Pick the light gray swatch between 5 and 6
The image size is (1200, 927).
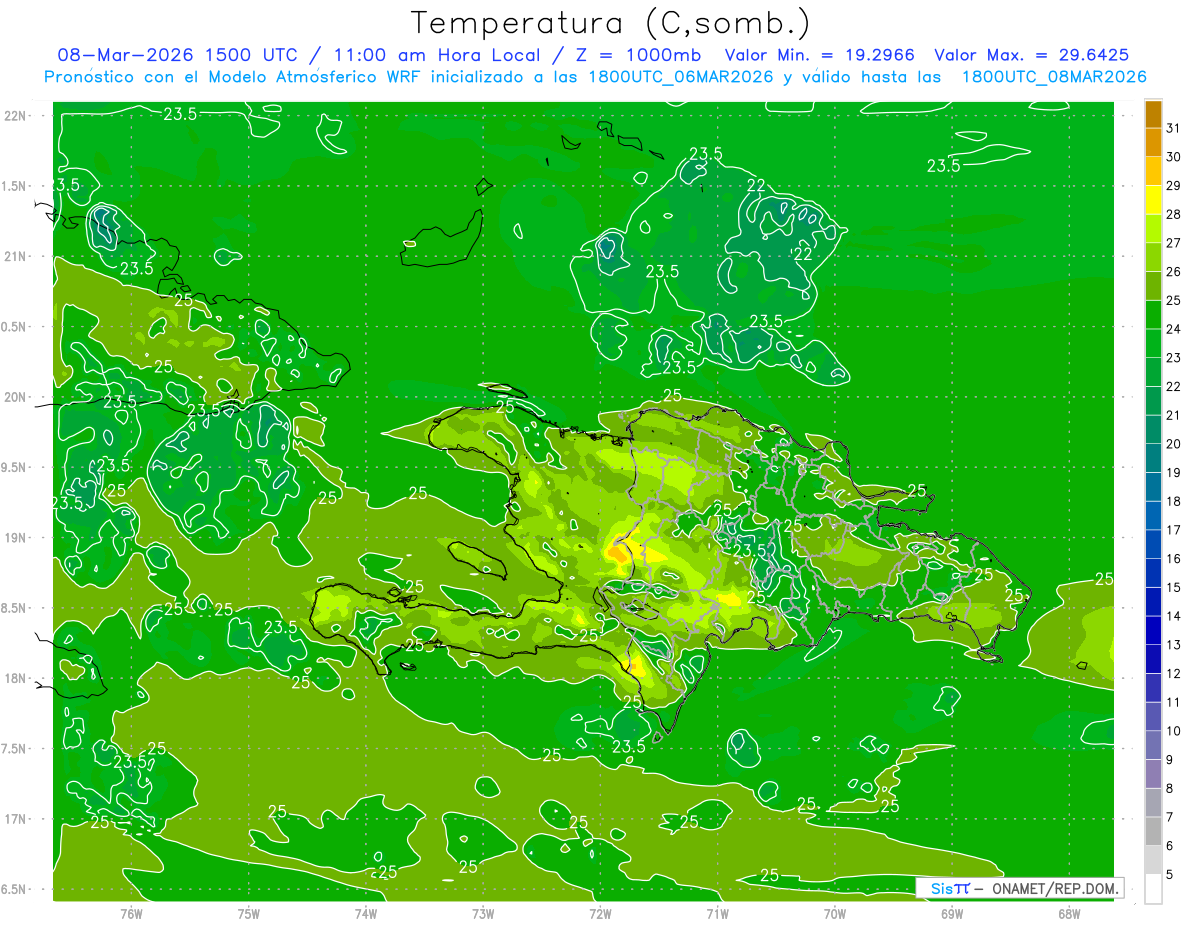click(x=1153, y=860)
